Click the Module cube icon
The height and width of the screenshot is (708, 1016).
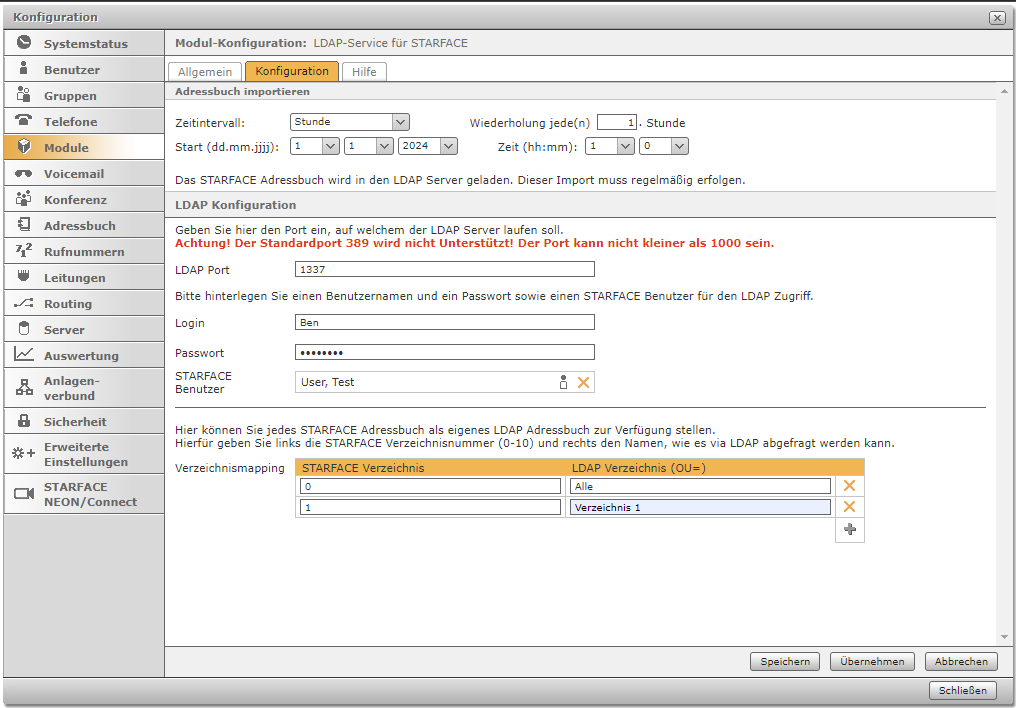(24, 146)
